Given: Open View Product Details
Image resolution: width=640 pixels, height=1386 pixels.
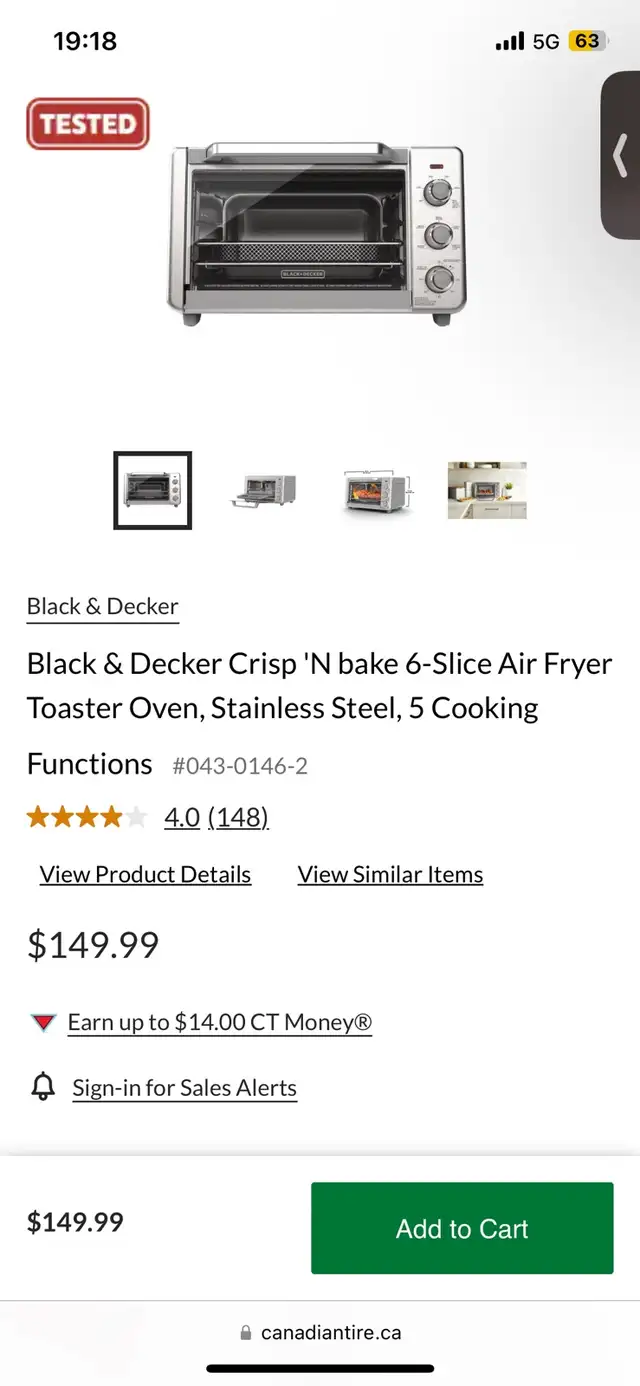Looking at the screenshot, I should [144, 874].
